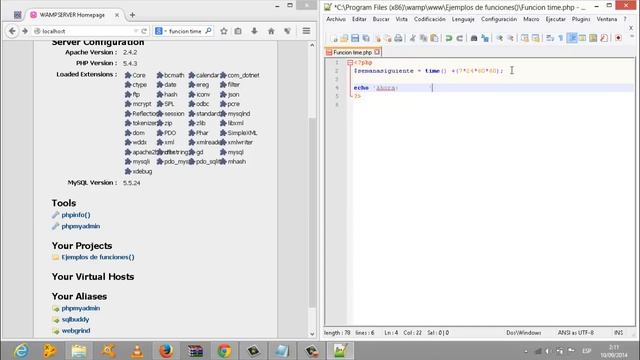Open the Ejecutar menu
640x360 pixels.
(x=556, y=19)
